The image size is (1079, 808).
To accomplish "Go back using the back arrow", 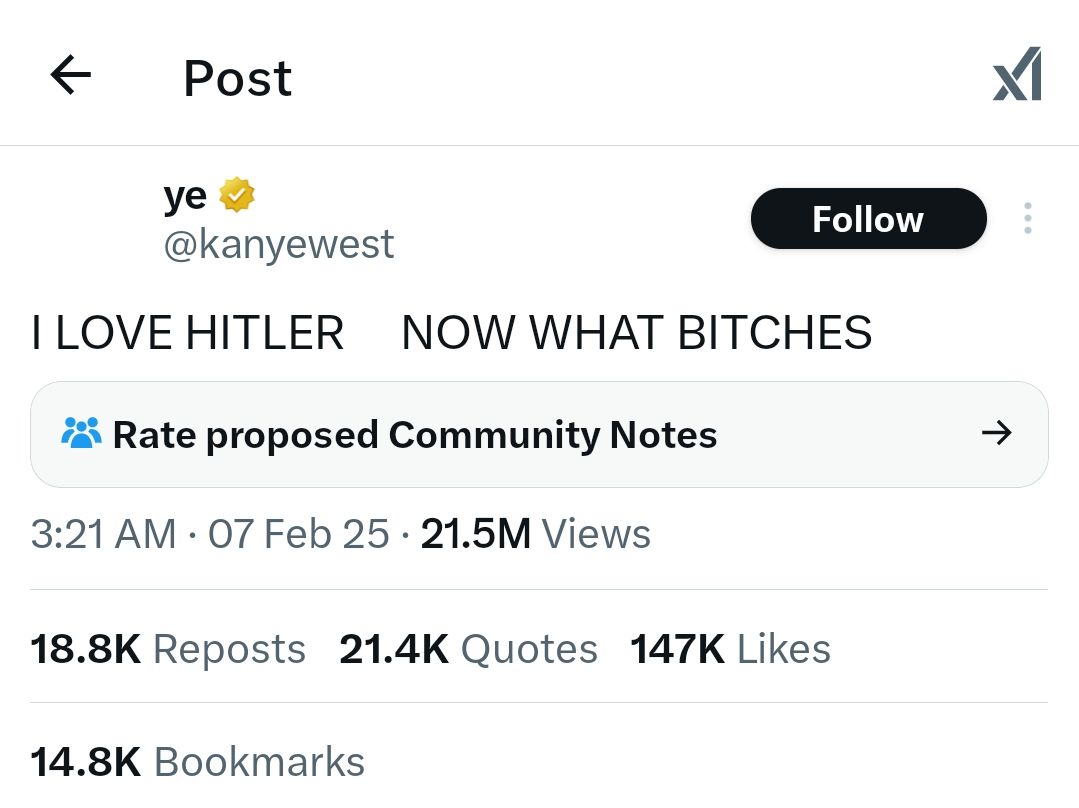I will [x=70, y=75].
